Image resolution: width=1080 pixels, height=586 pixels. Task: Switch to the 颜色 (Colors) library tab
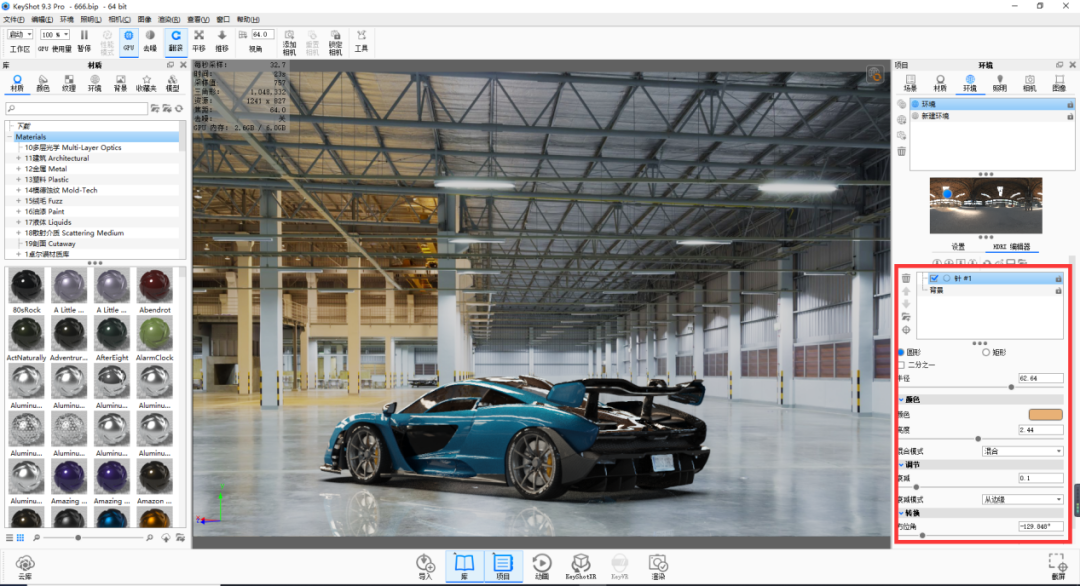43,83
